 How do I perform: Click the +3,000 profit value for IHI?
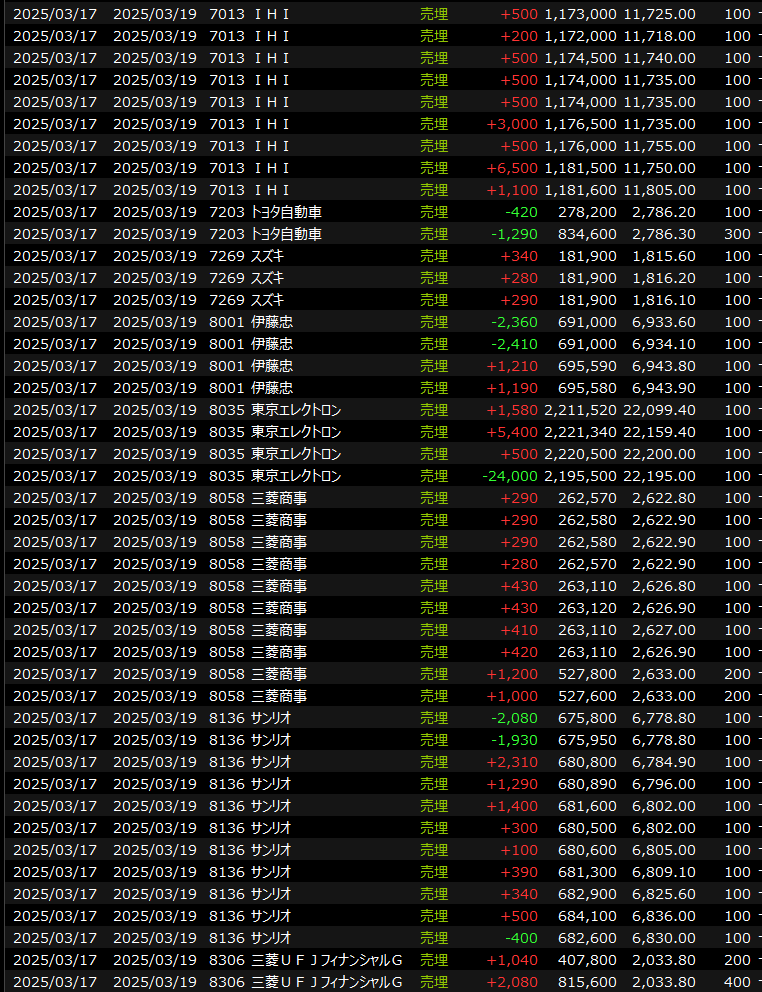[x=512, y=124]
